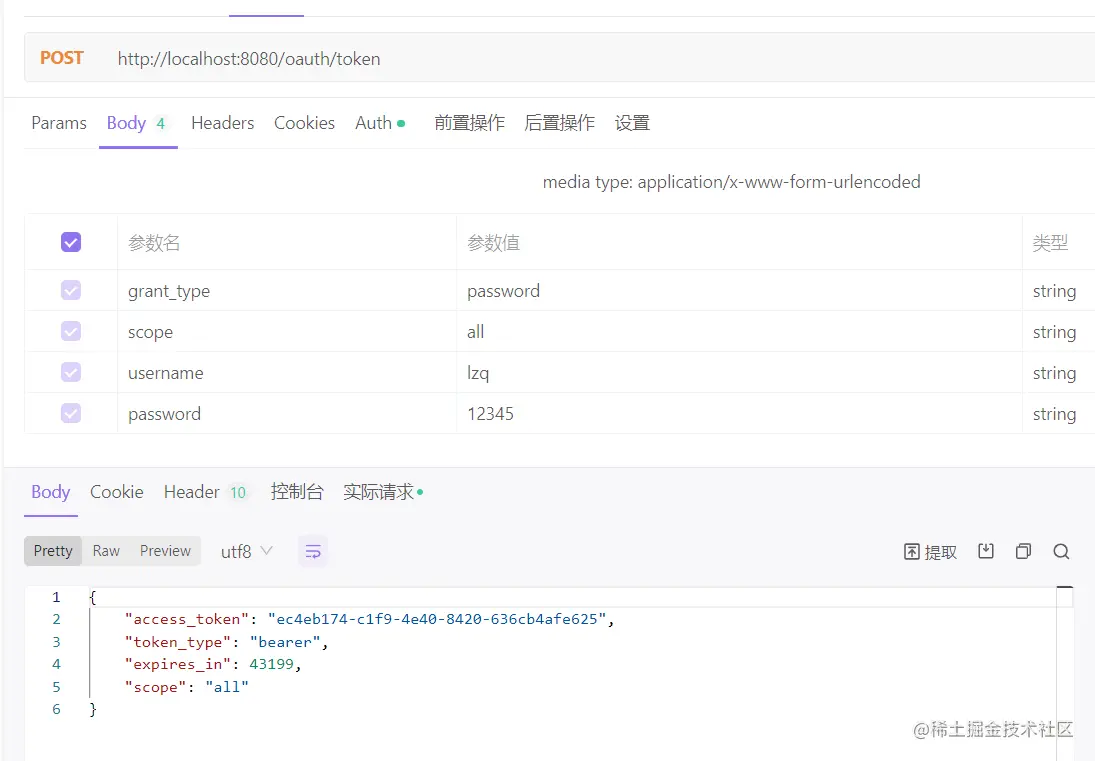Uncheck the grant_type parameter checkbox
Viewport: 1095px width, 761px height.
click(71, 290)
